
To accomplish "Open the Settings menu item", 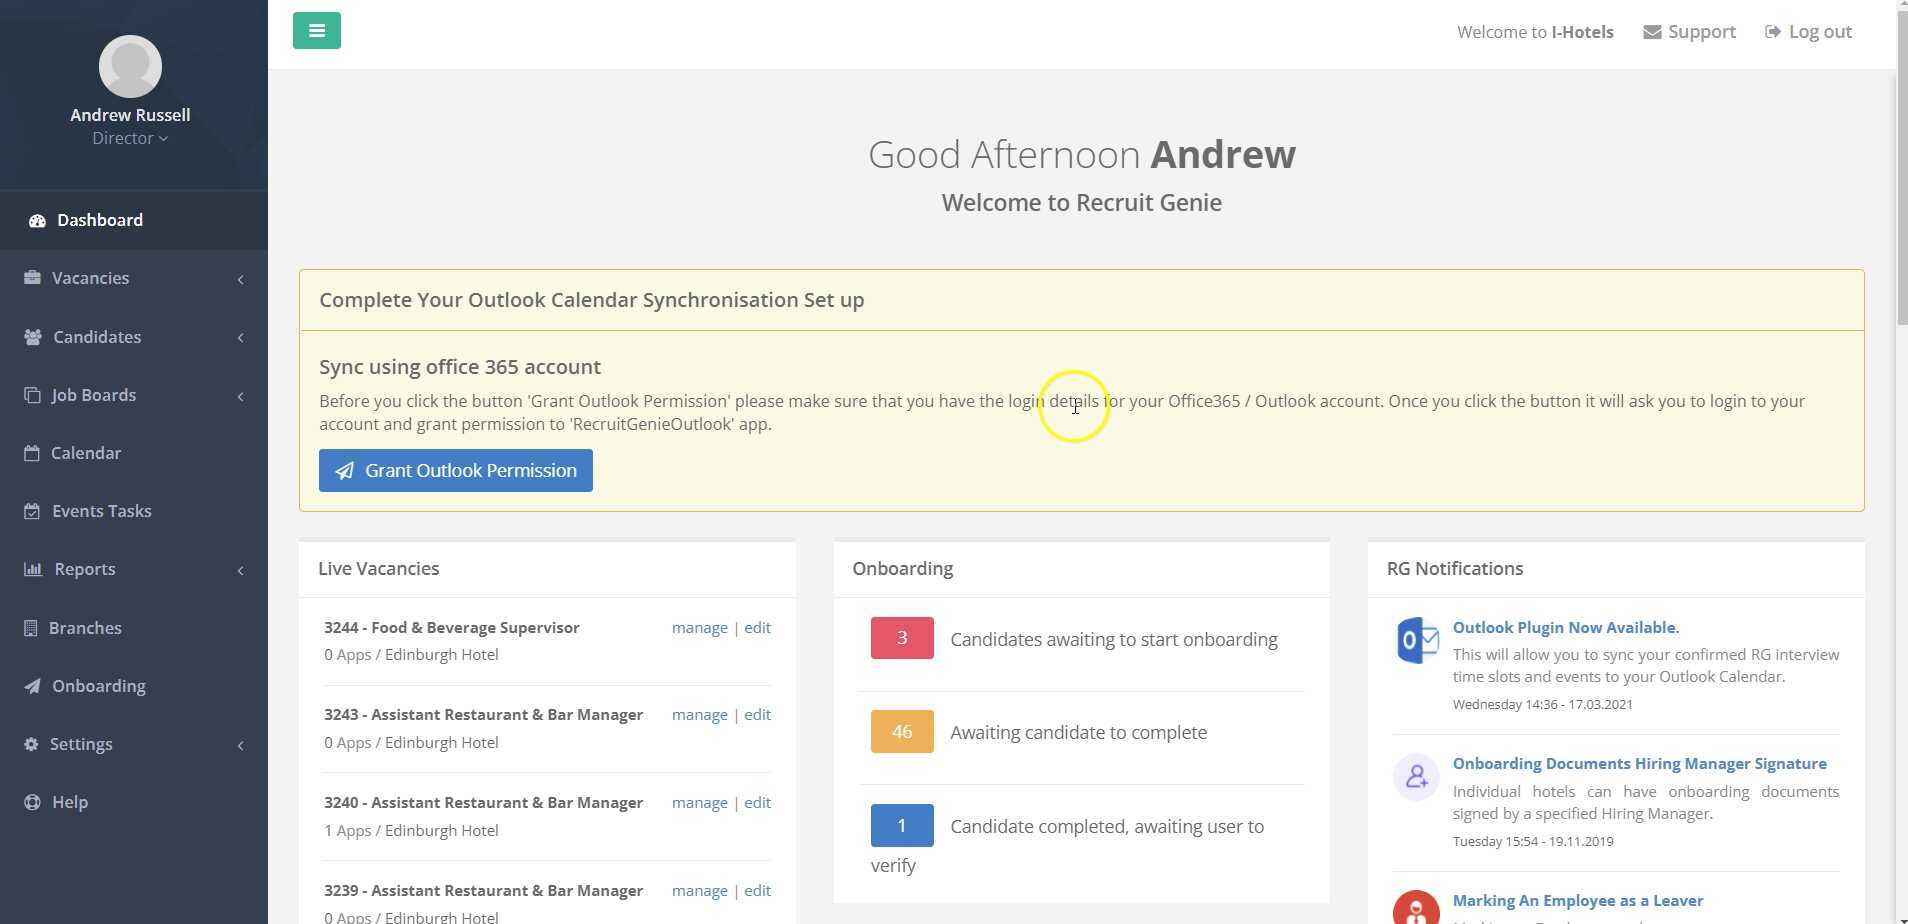I will 81,744.
